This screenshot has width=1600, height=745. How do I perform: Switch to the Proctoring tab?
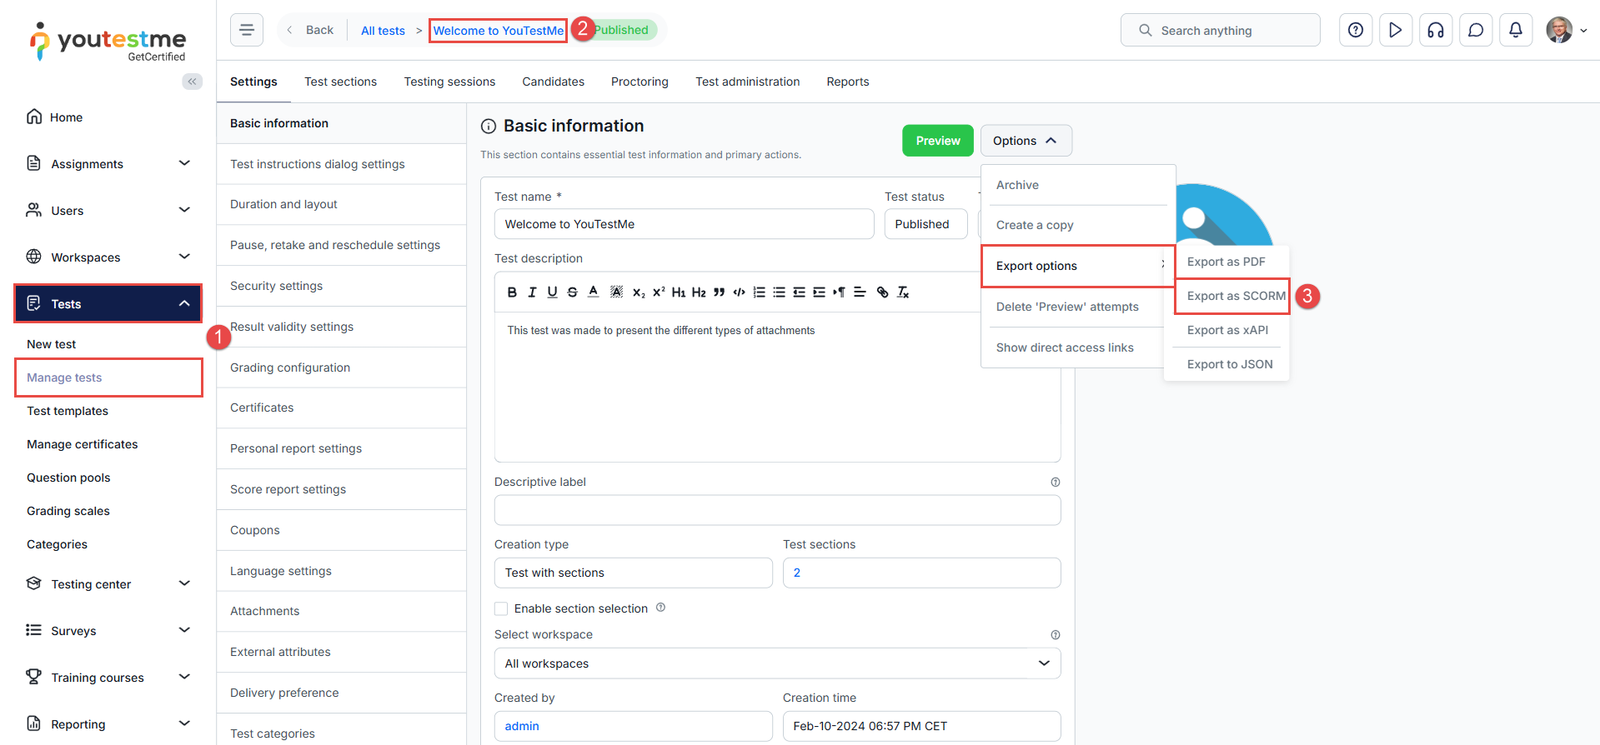pyautogui.click(x=639, y=82)
